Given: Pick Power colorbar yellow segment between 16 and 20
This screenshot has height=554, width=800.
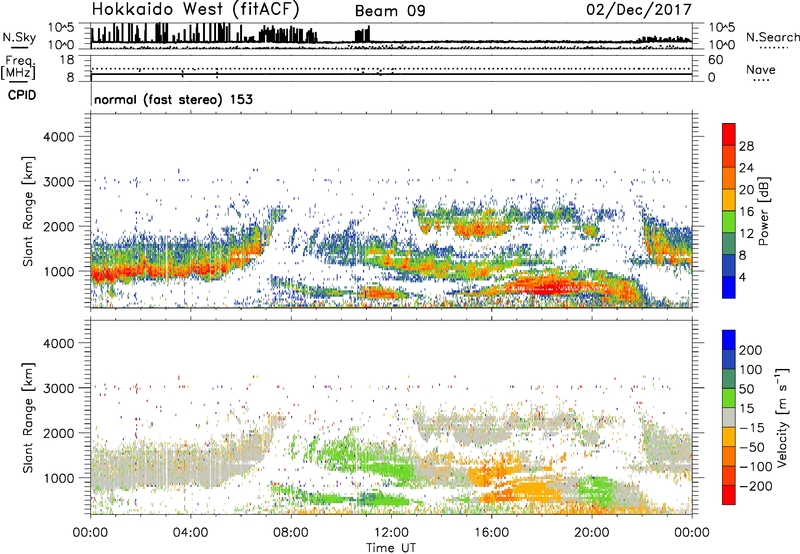Looking at the screenshot, I should coord(729,200).
